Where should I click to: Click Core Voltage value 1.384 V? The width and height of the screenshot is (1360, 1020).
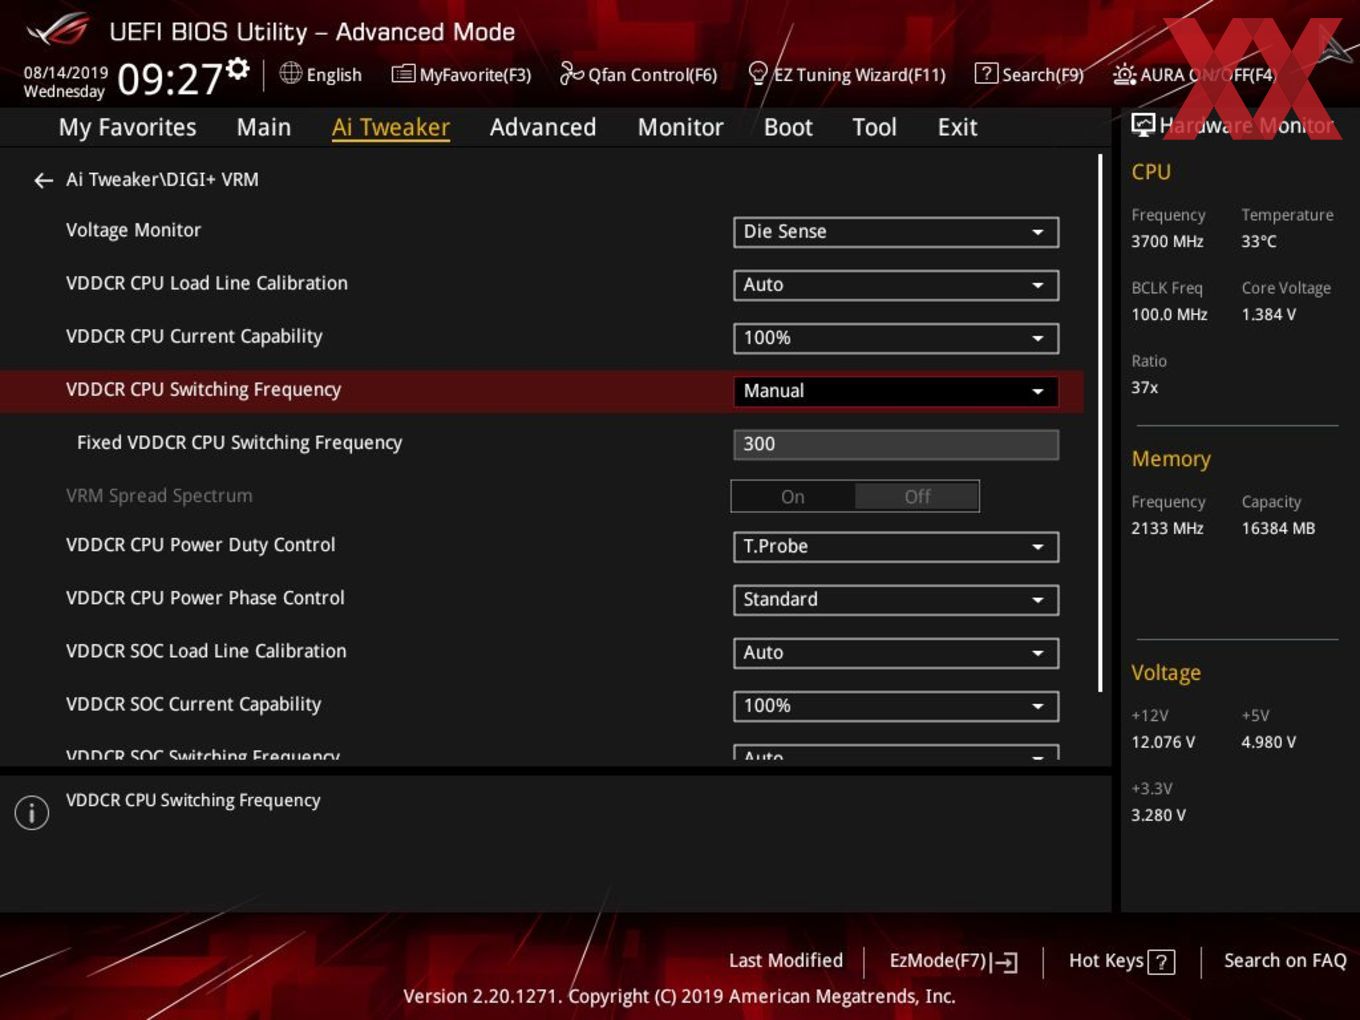(1268, 314)
